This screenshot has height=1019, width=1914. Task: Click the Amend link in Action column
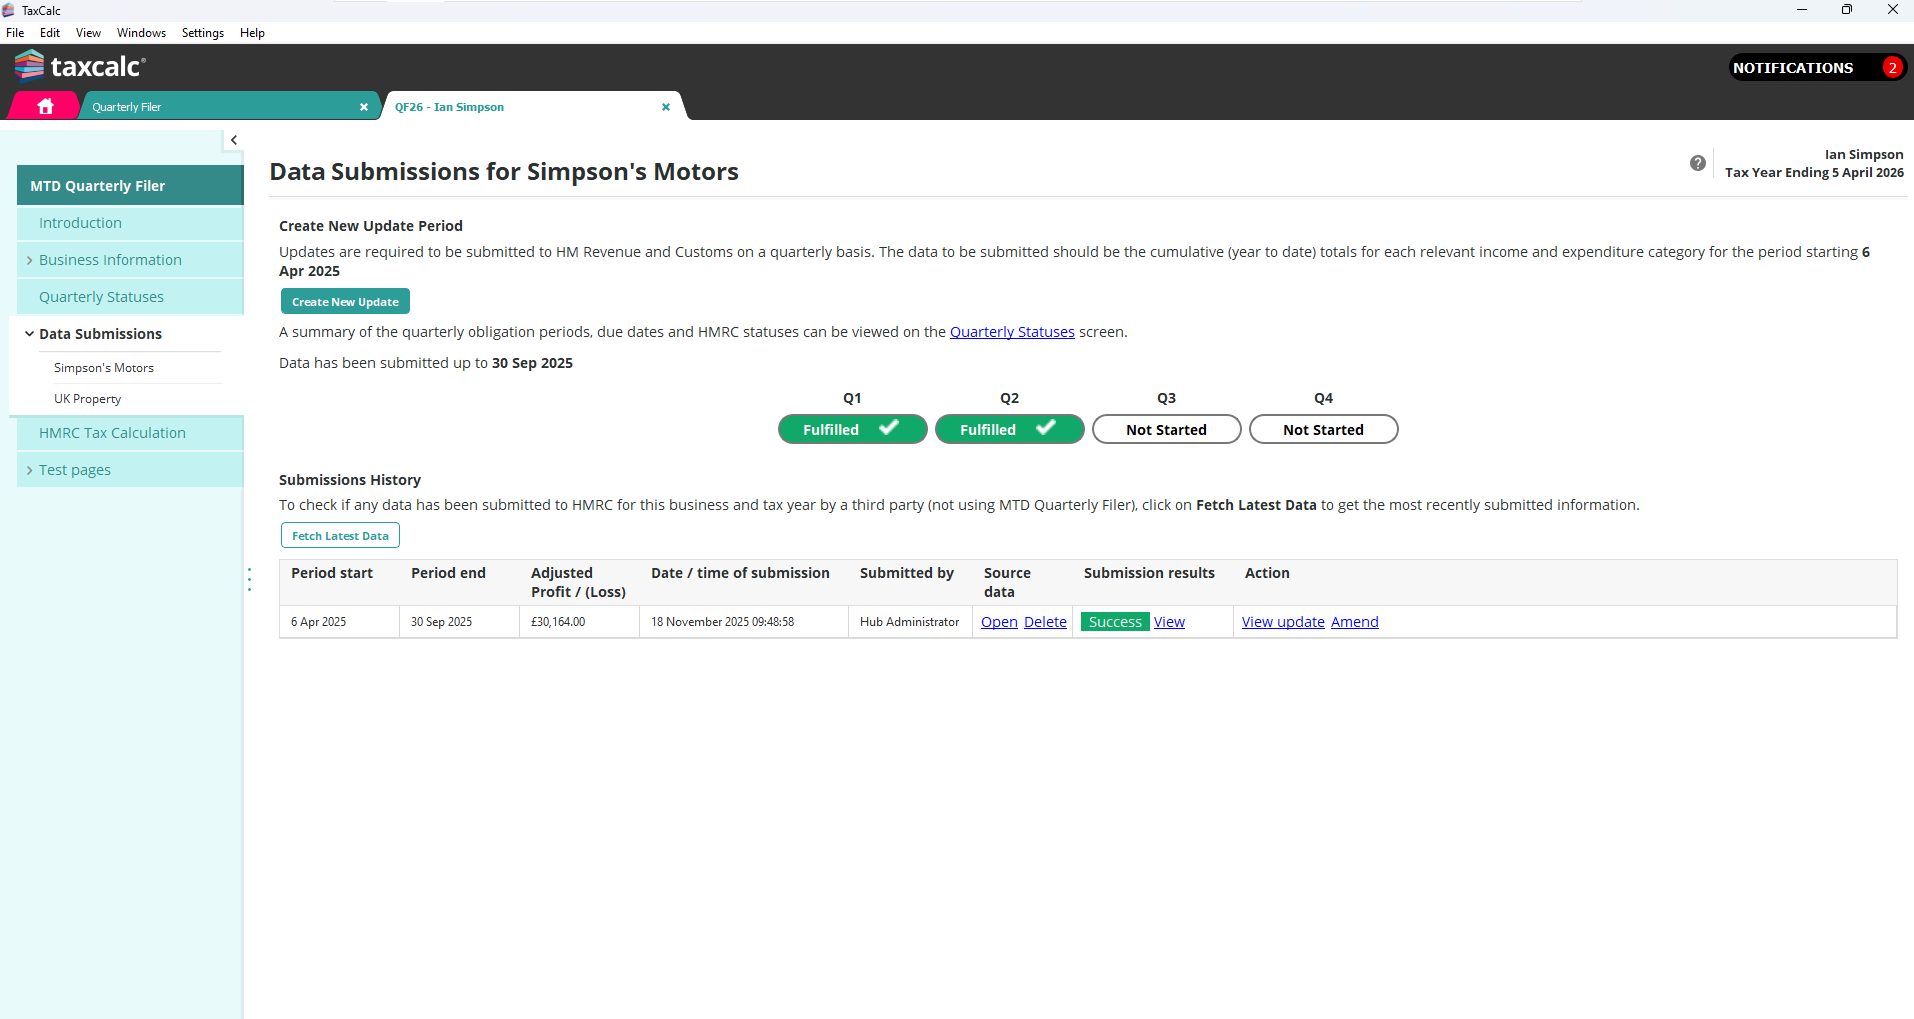point(1354,622)
